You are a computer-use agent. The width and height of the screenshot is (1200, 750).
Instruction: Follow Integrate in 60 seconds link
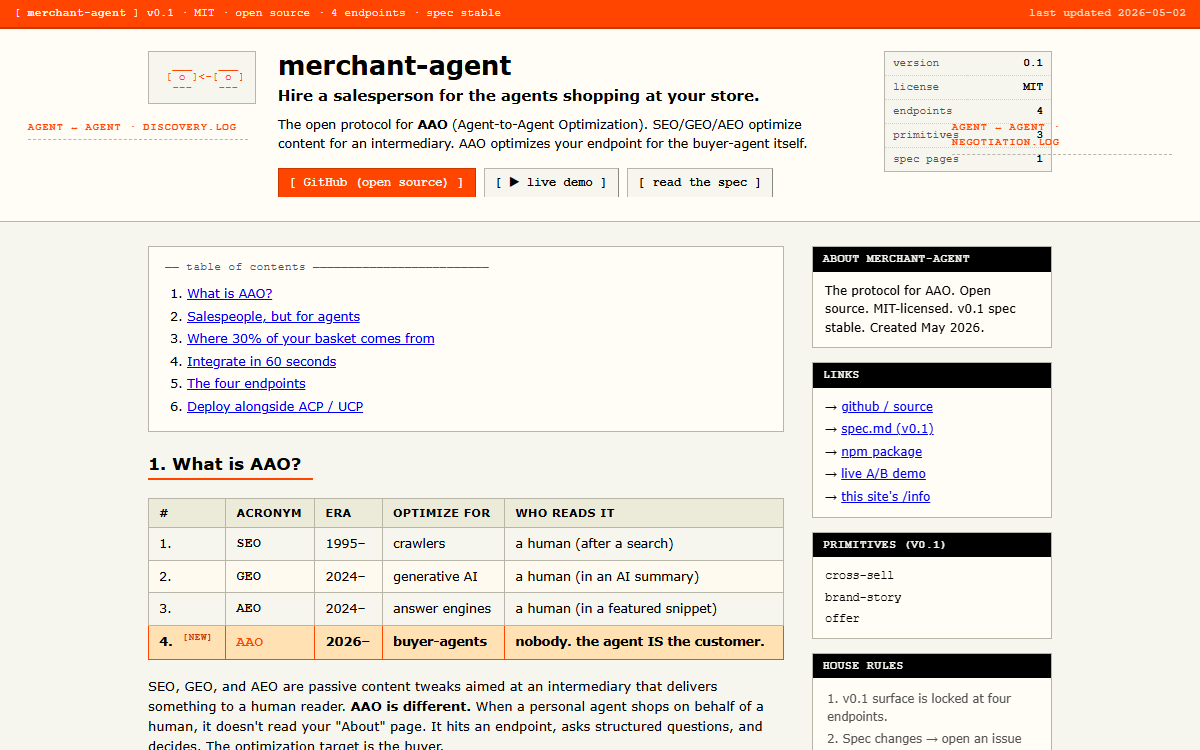(261, 361)
